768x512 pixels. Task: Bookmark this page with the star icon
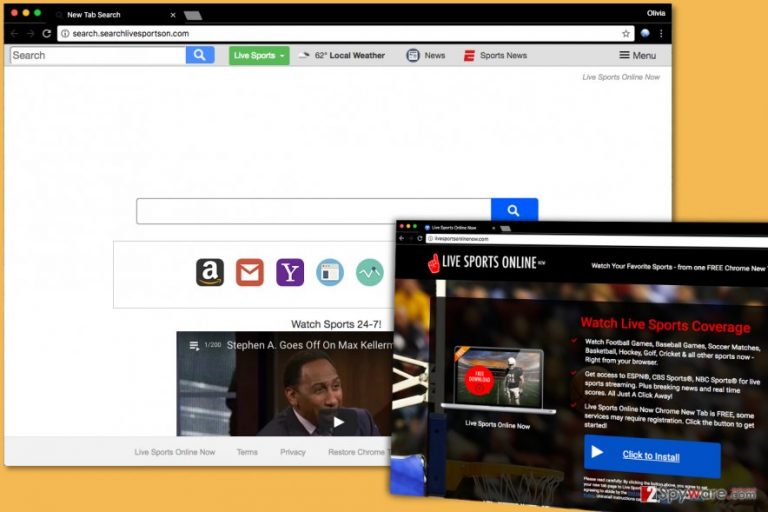(x=625, y=33)
